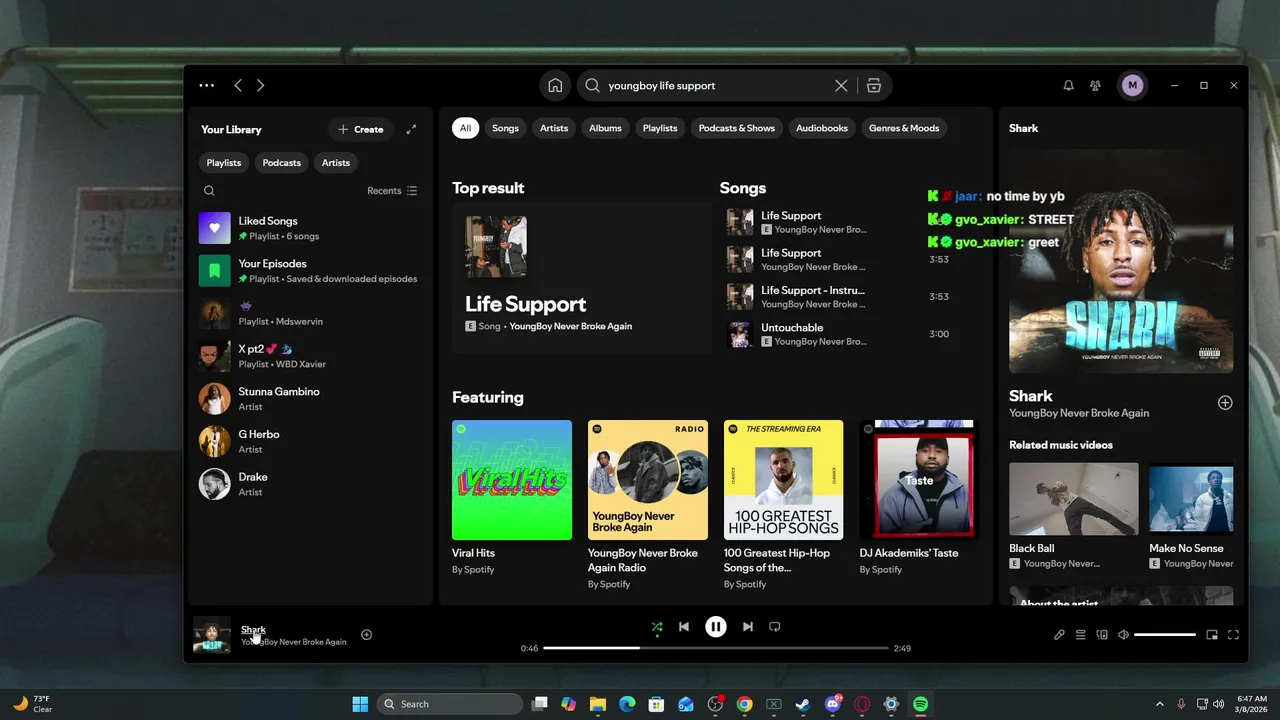Viewport: 1280px width, 720px height.
Task: Select the Untouchable song row
Action: (850, 334)
